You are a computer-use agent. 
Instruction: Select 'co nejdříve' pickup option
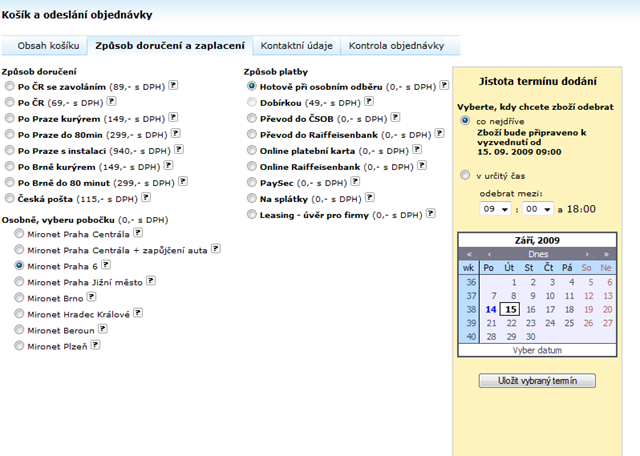tap(465, 120)
